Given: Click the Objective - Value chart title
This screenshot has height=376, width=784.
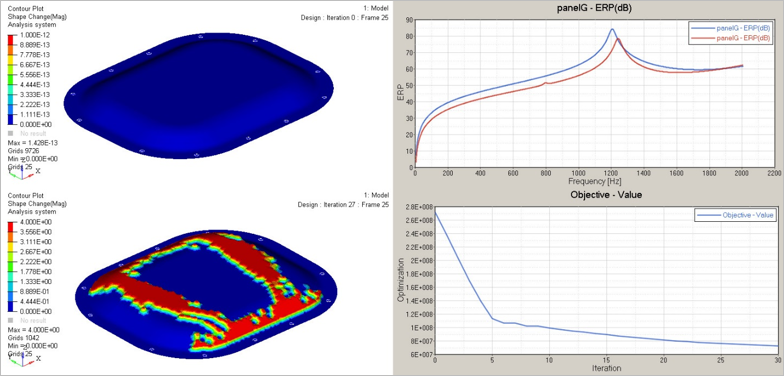Looking at the screenshot, I should pyautogui.click(x=606, y=194).
